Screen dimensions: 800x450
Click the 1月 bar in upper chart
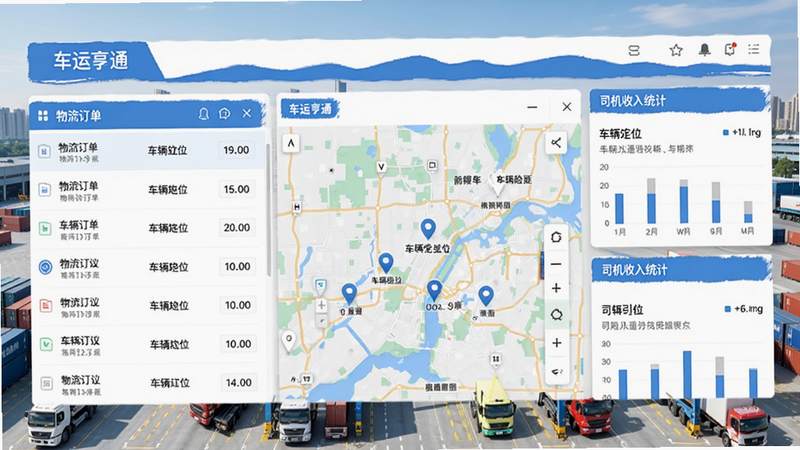coord(619,208)
